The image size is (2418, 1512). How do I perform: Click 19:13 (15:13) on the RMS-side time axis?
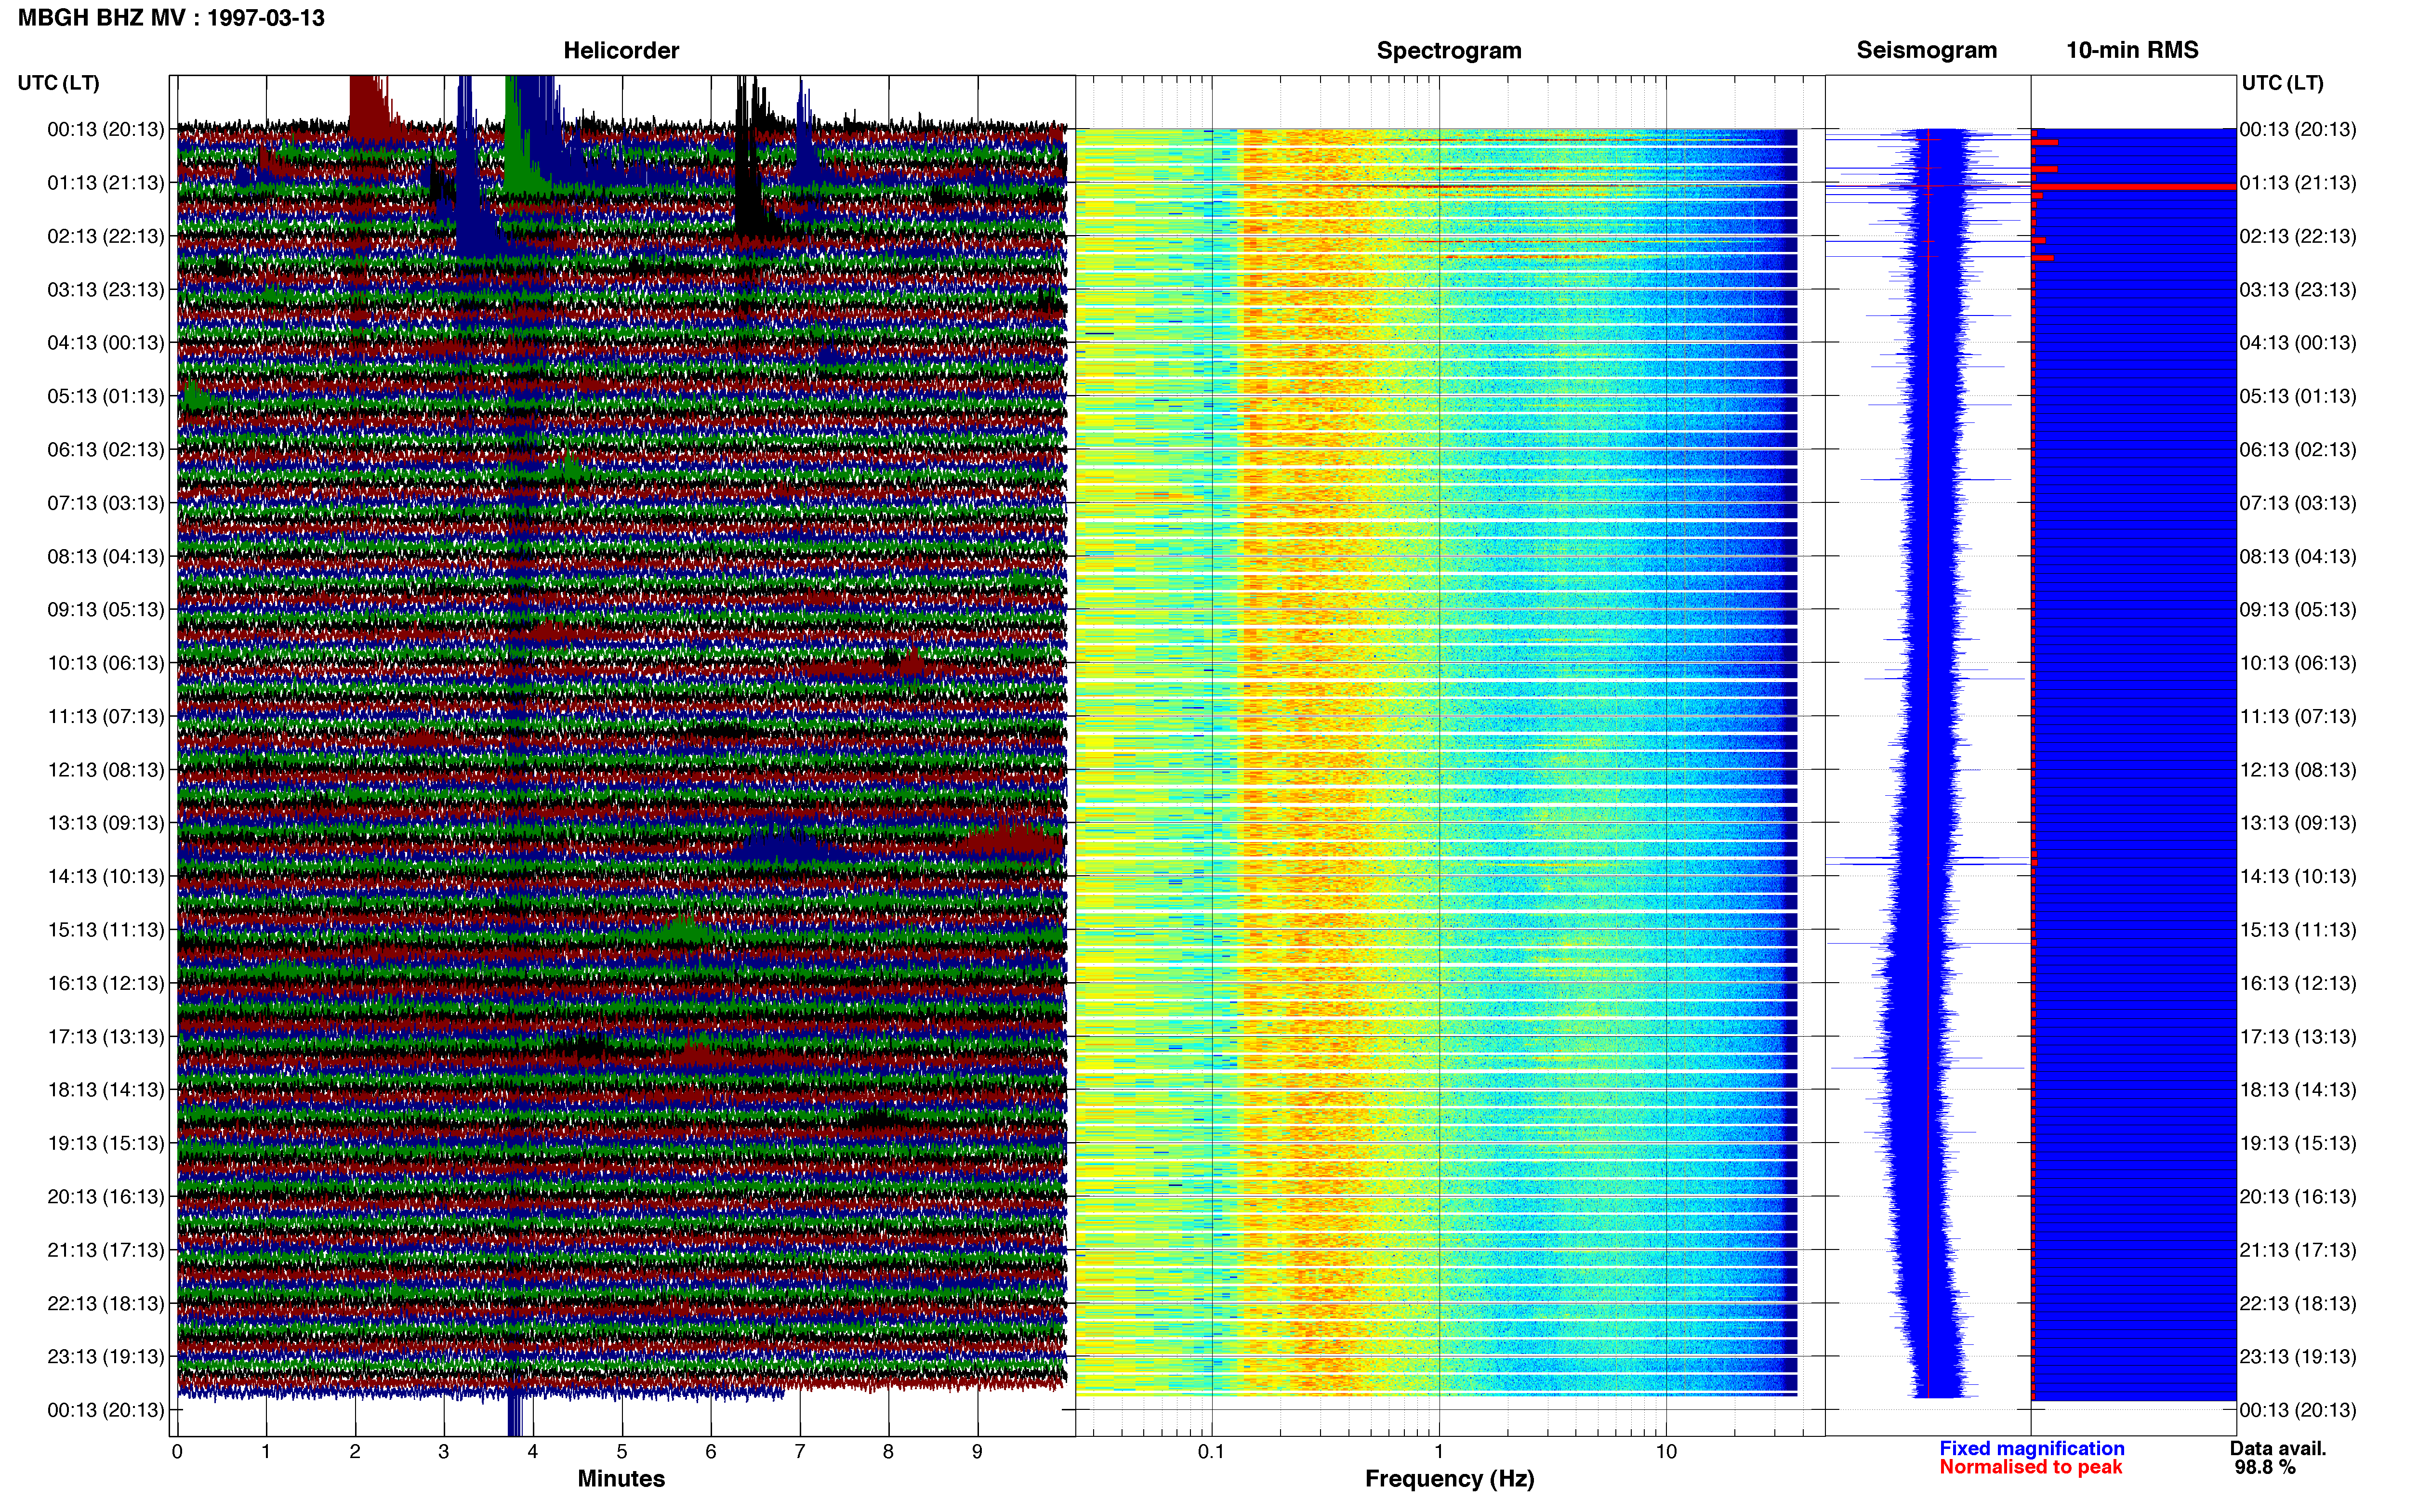click(2298, 1143)
